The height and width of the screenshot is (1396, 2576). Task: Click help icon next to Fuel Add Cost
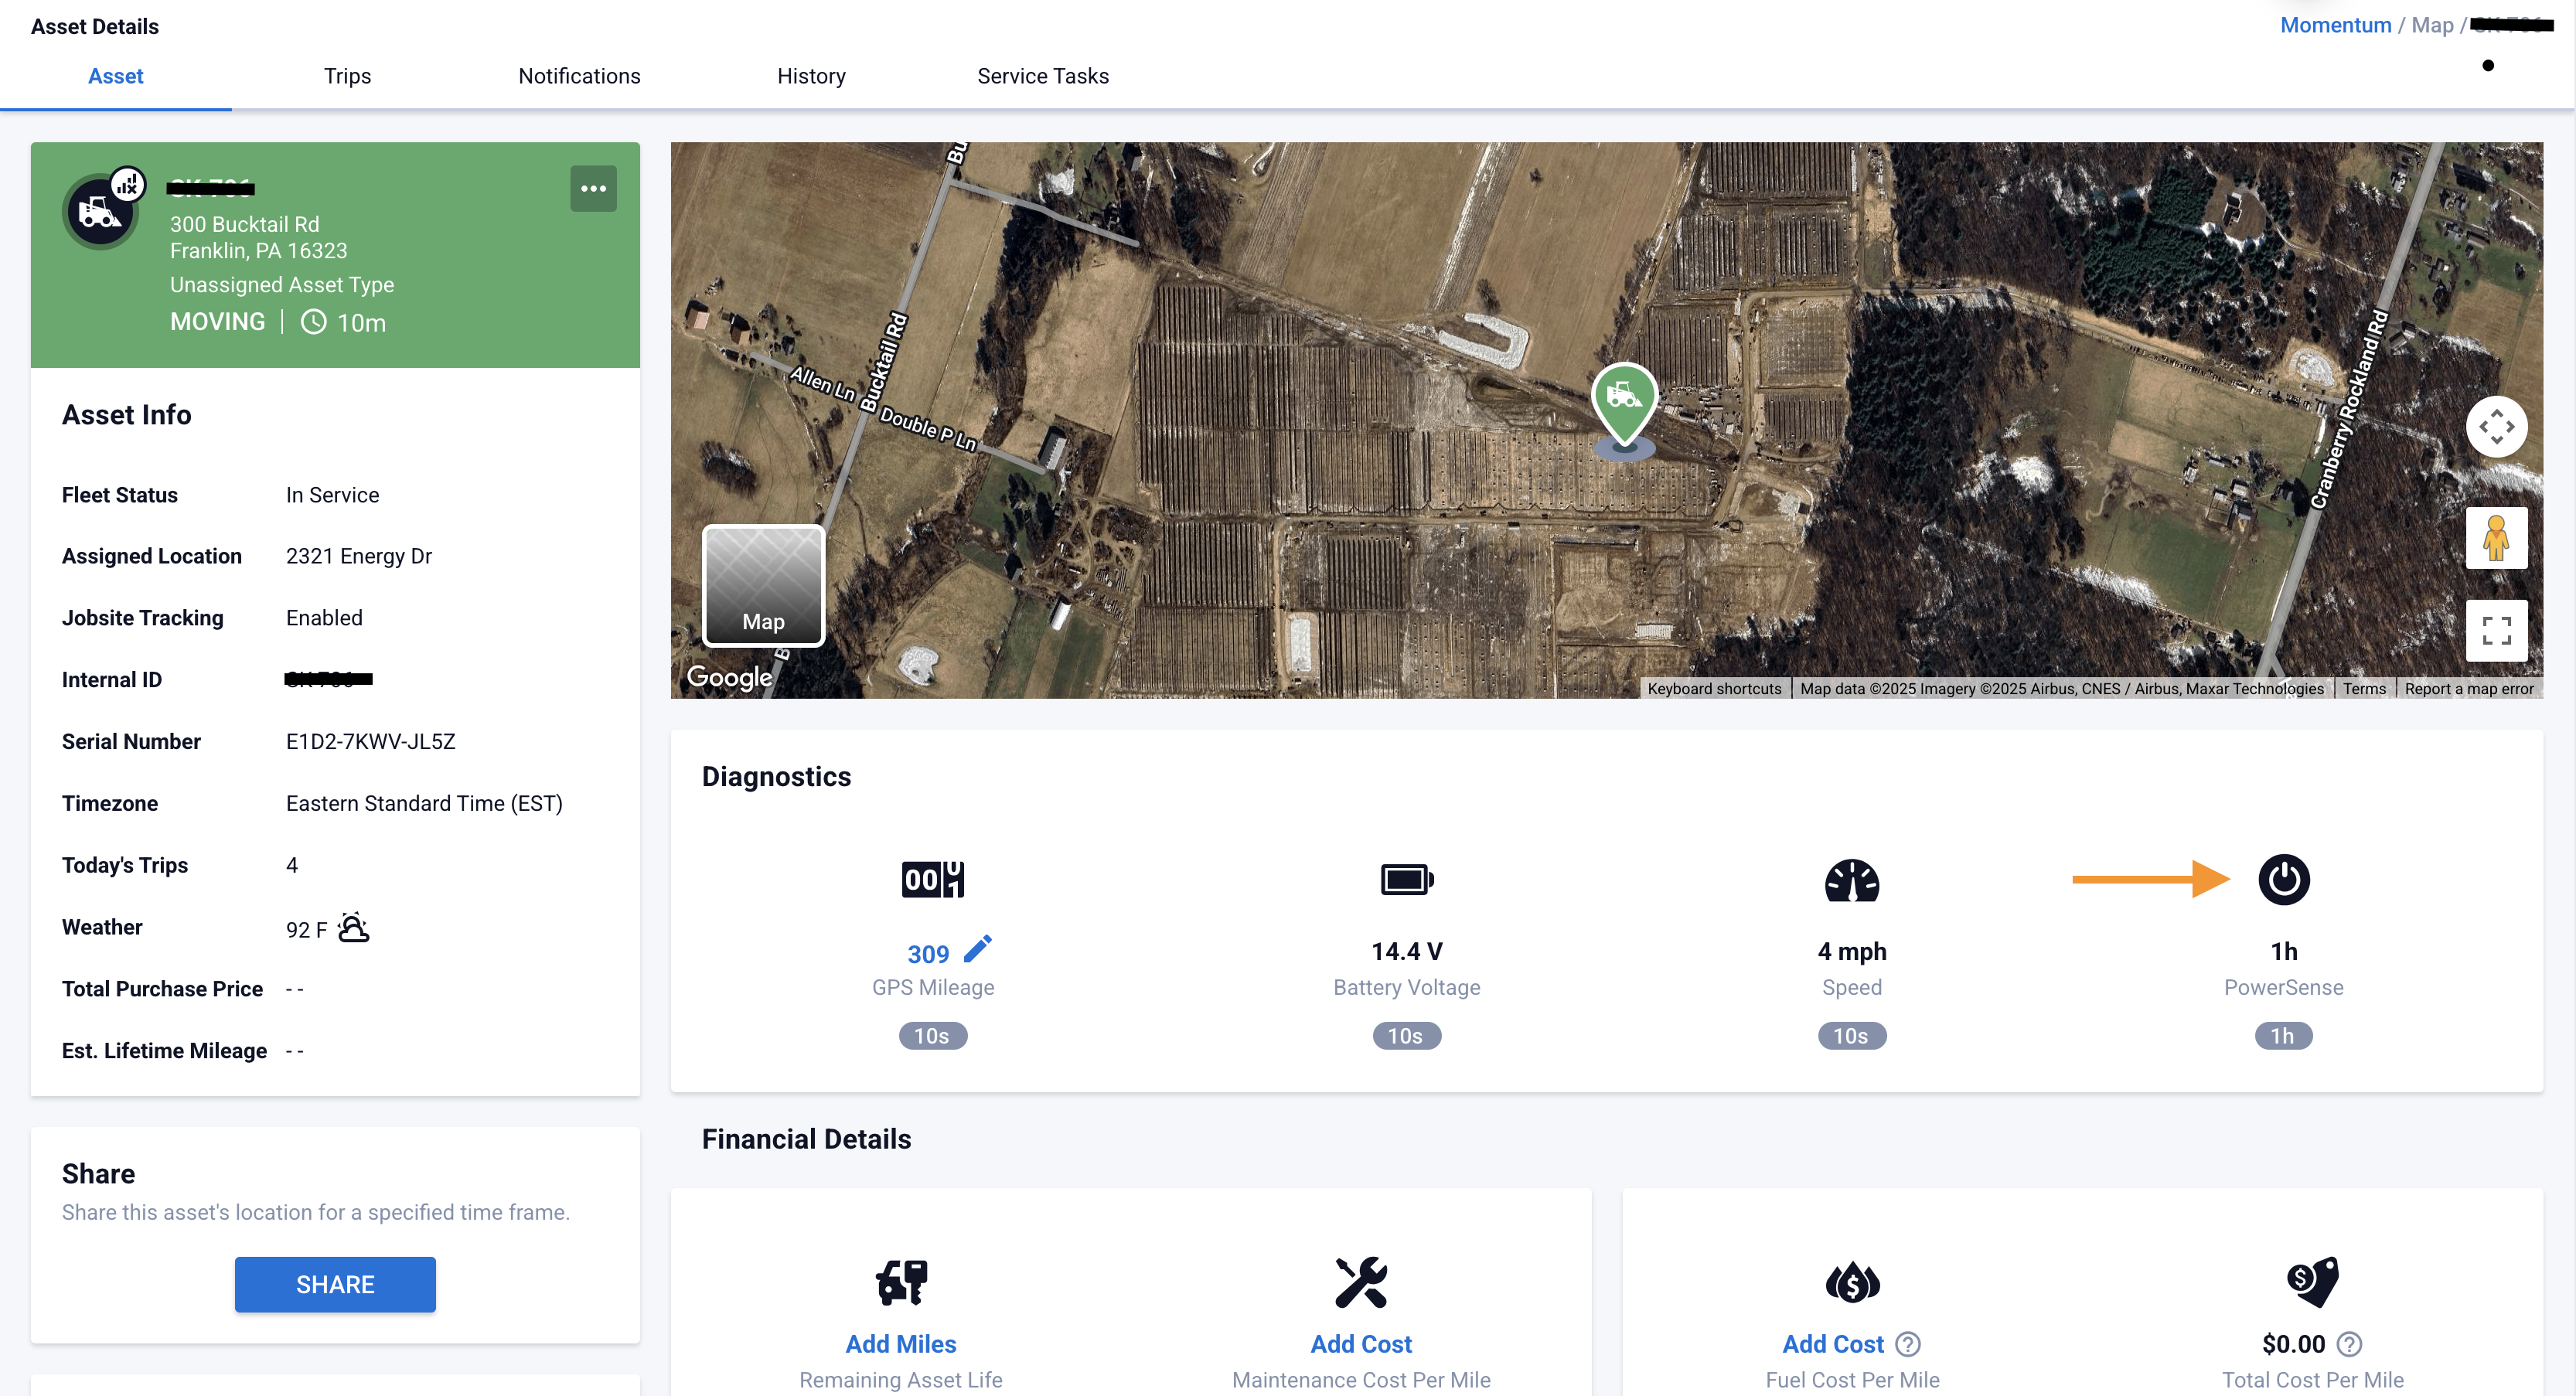coord(1908,1344)
